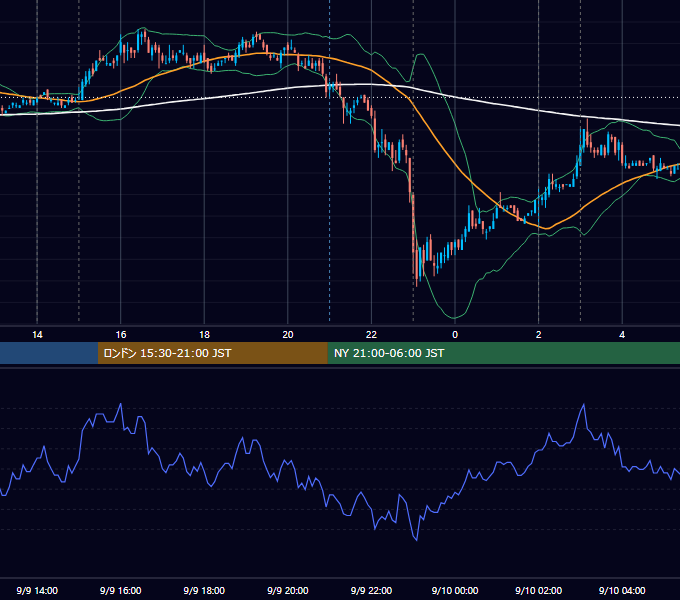Click the oscillator trough near 9/9 23:00
Viewport: 680px width, 600px height.
(416, 540)
